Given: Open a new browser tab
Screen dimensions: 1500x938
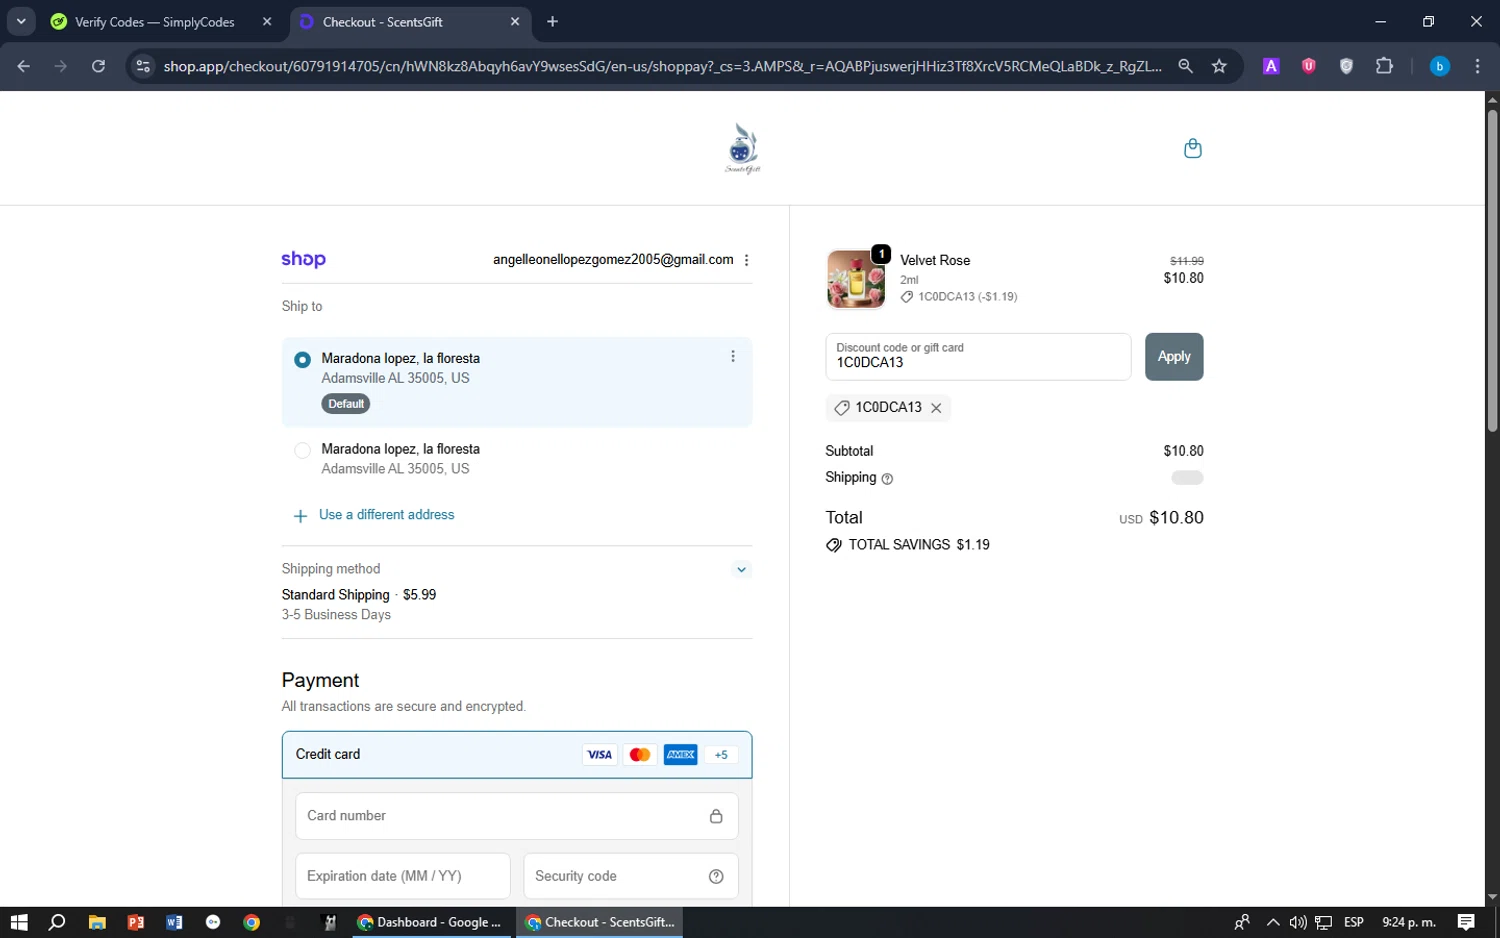Looking at the screenshot, I should (553, 21).
